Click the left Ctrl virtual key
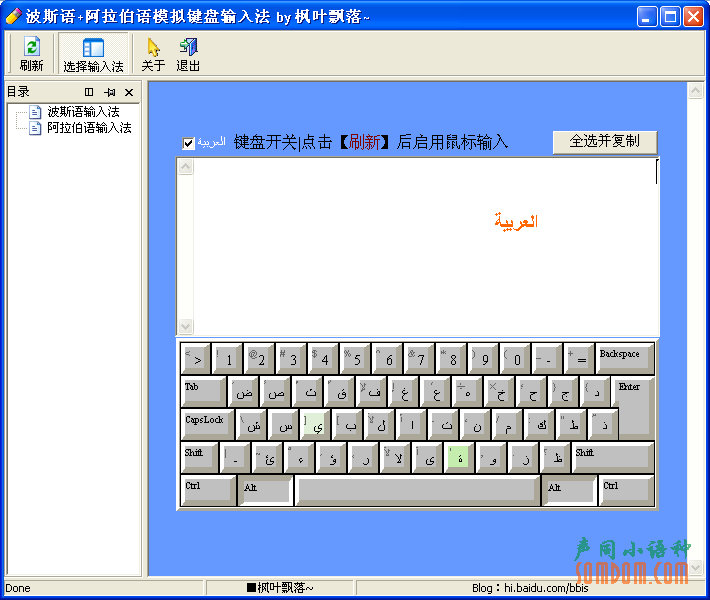Image resolution: width=710 pixels, height=600 pixels. click(x=208, y=490)
